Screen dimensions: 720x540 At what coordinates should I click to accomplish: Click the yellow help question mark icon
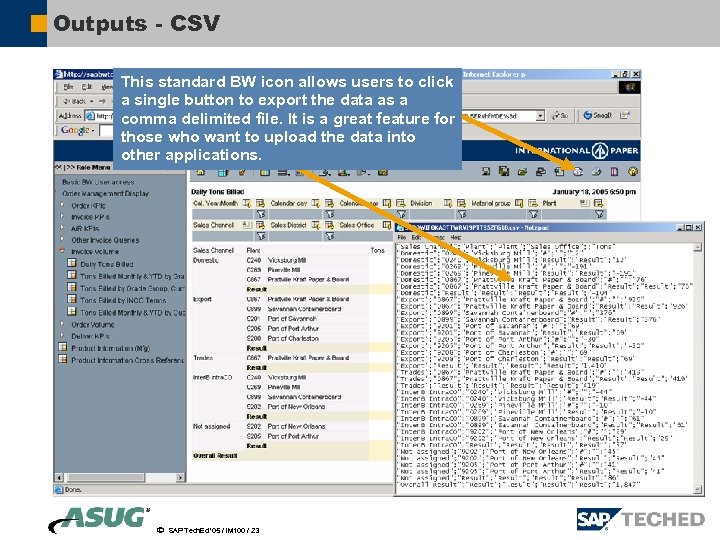633,172
